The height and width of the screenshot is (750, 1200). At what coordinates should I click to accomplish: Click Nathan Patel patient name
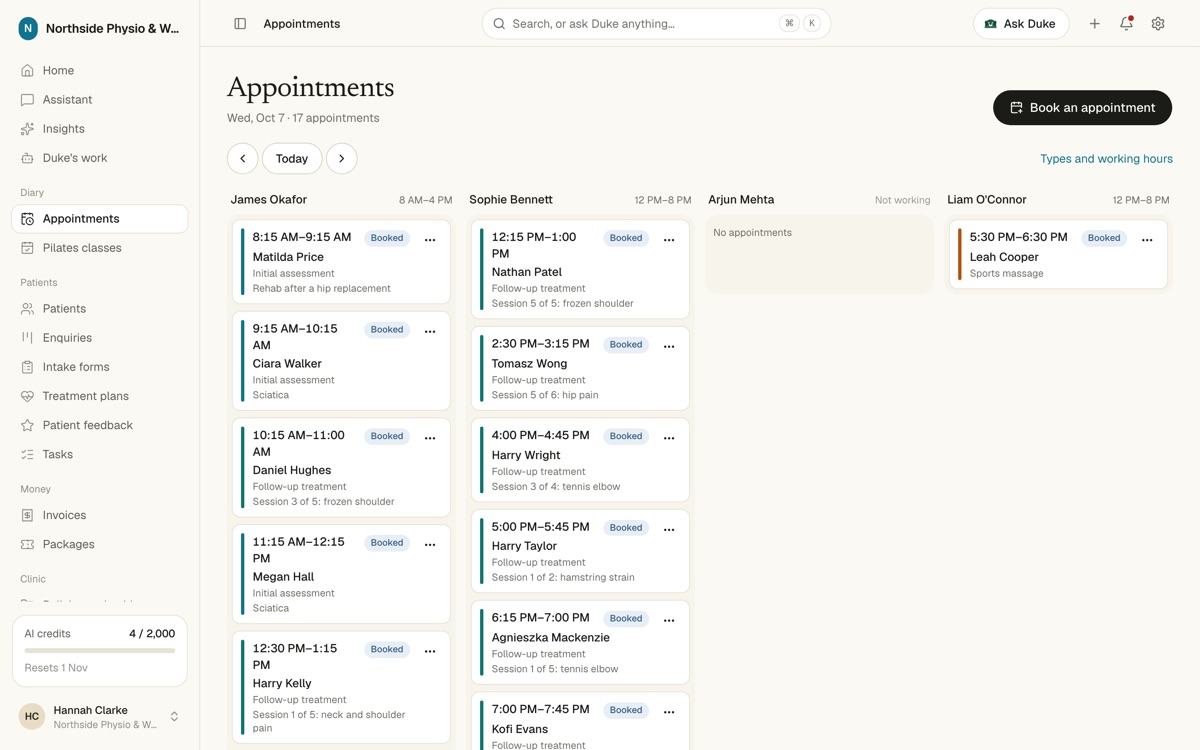point(527,272)
